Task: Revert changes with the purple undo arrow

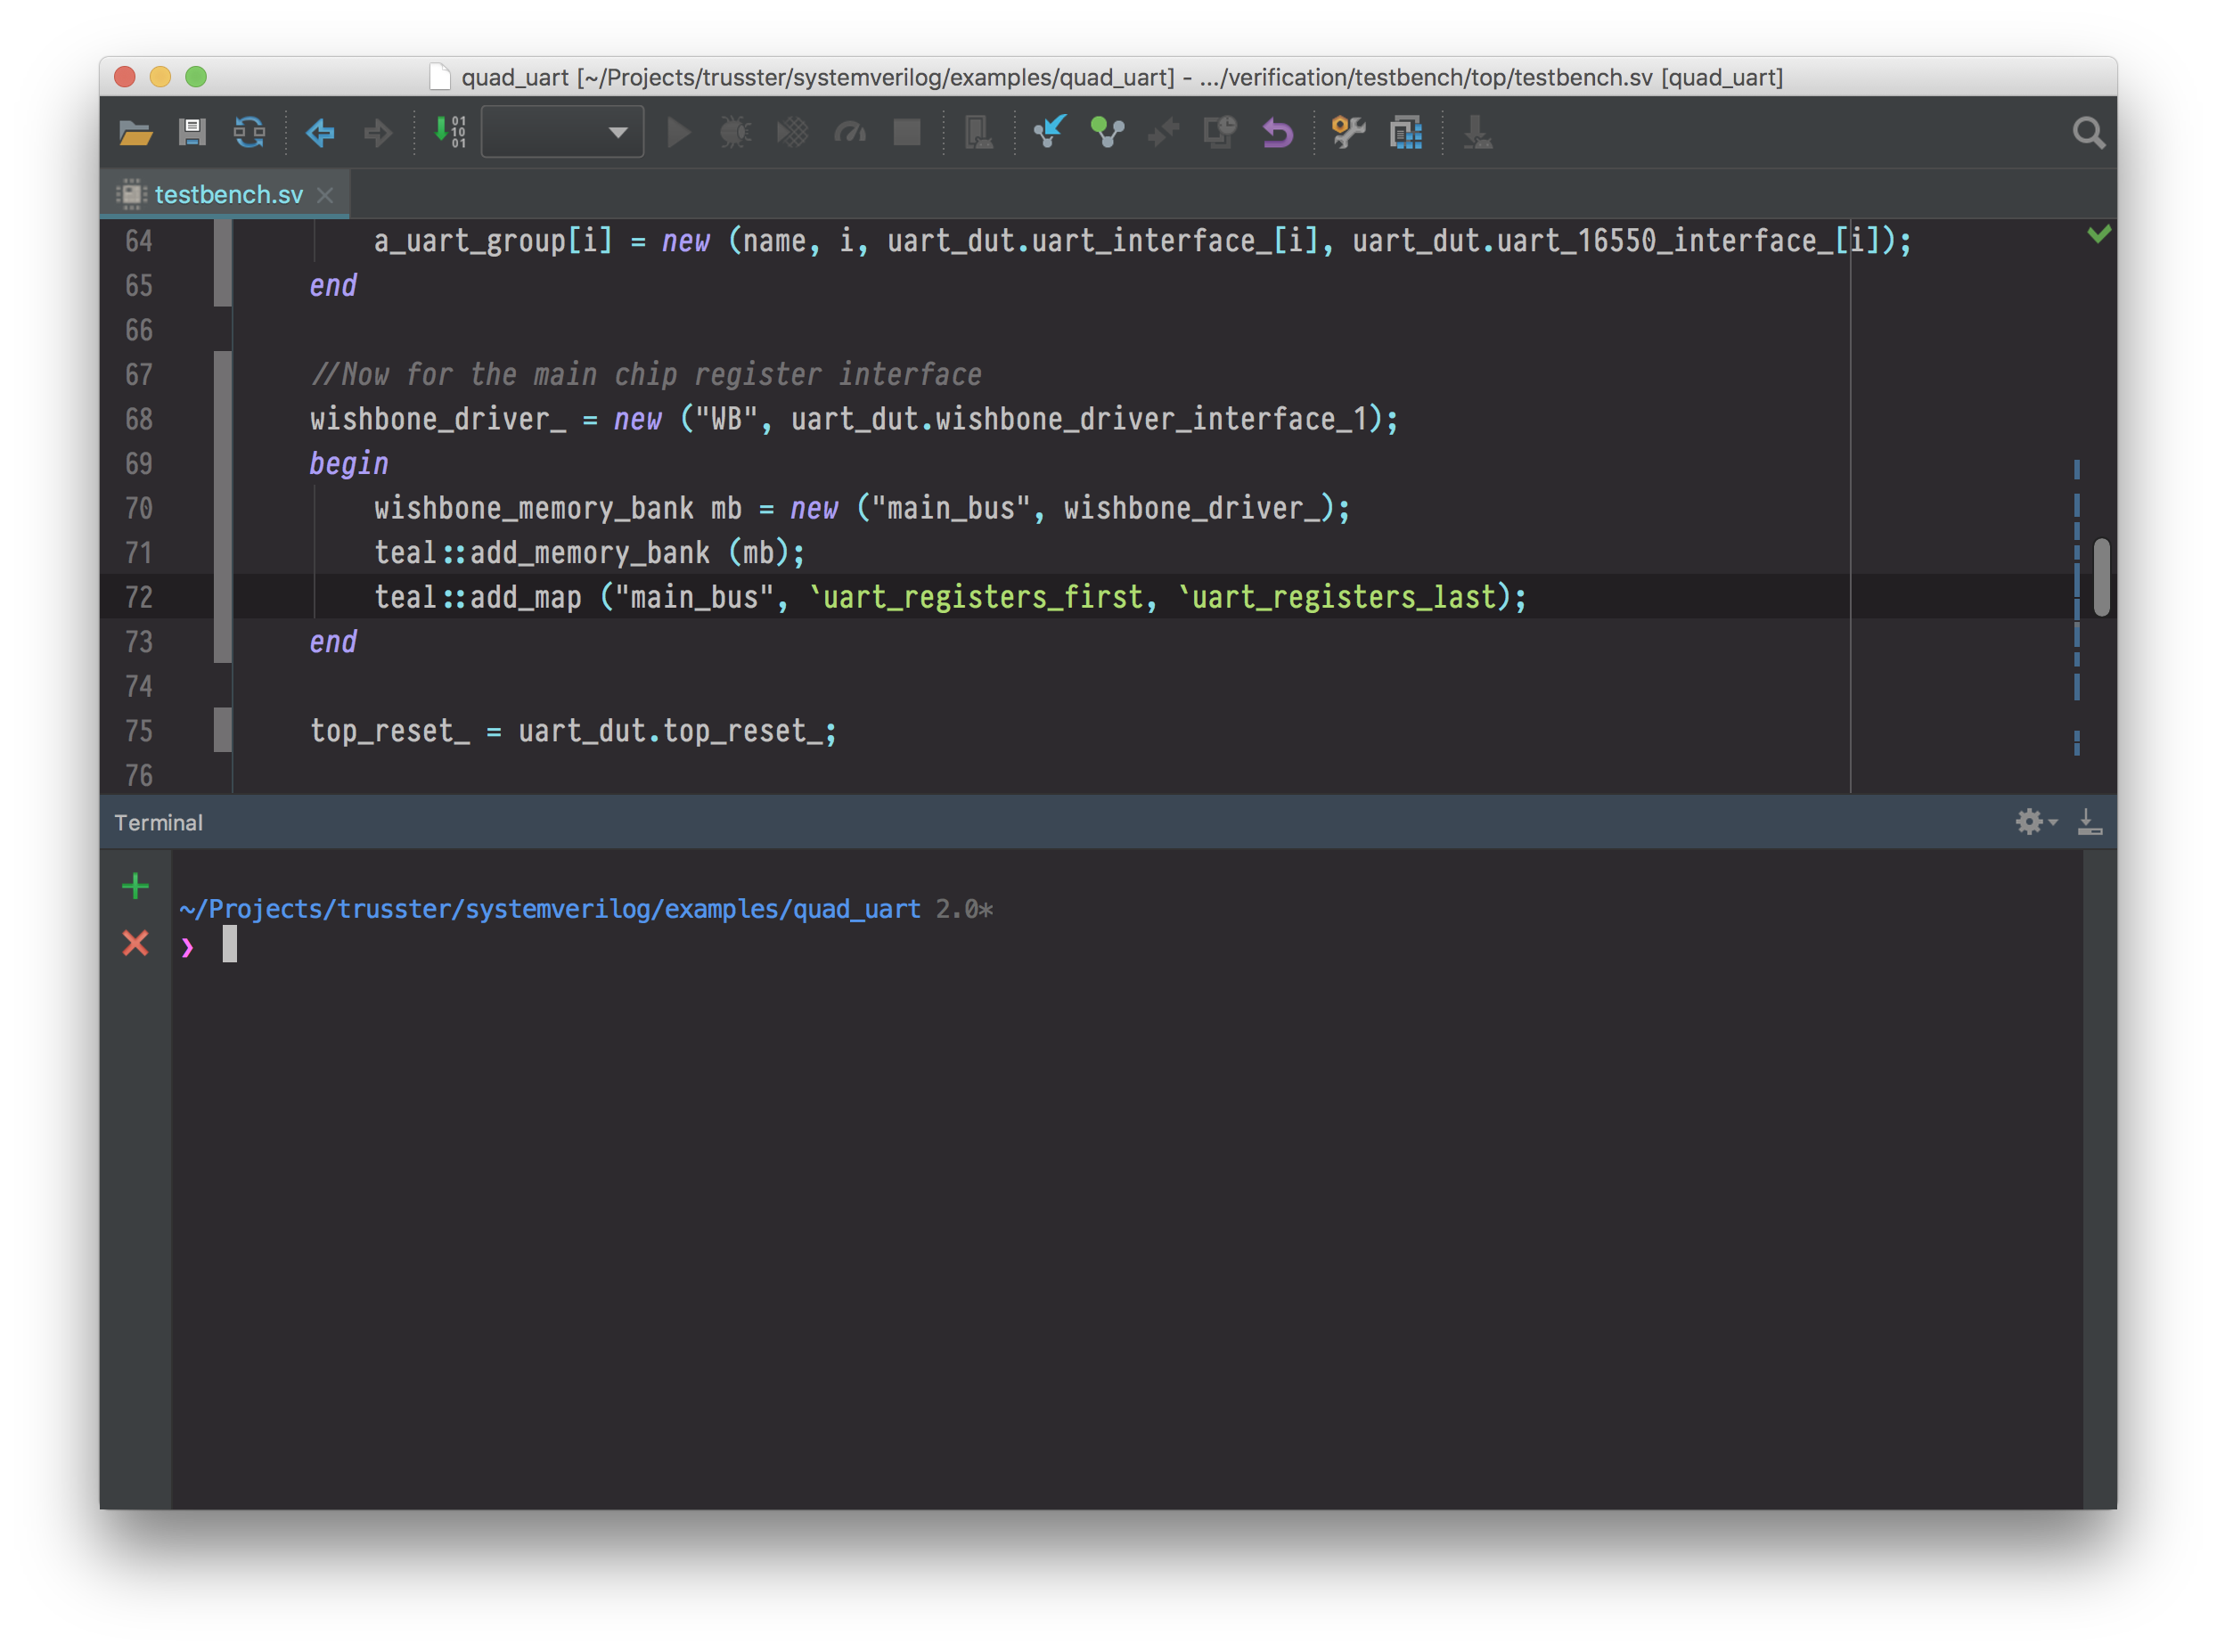Action: coord(1277,132)
